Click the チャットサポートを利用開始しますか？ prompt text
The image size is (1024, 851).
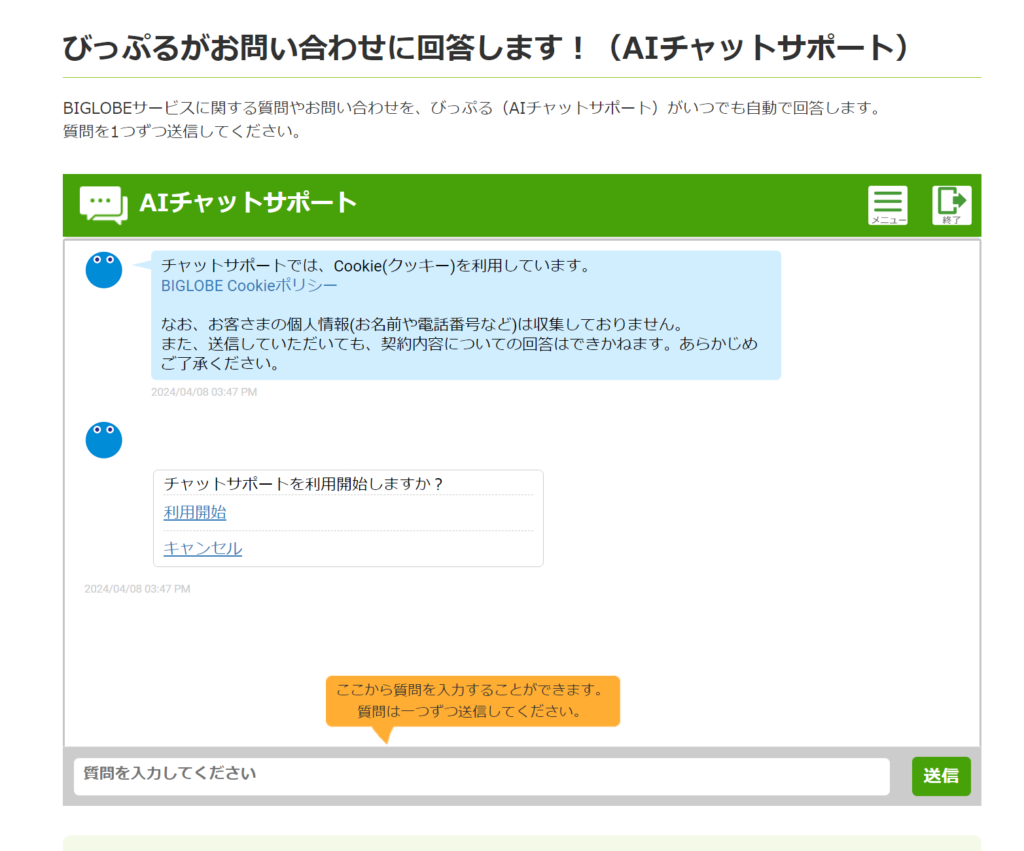click(x=303, y=483)
